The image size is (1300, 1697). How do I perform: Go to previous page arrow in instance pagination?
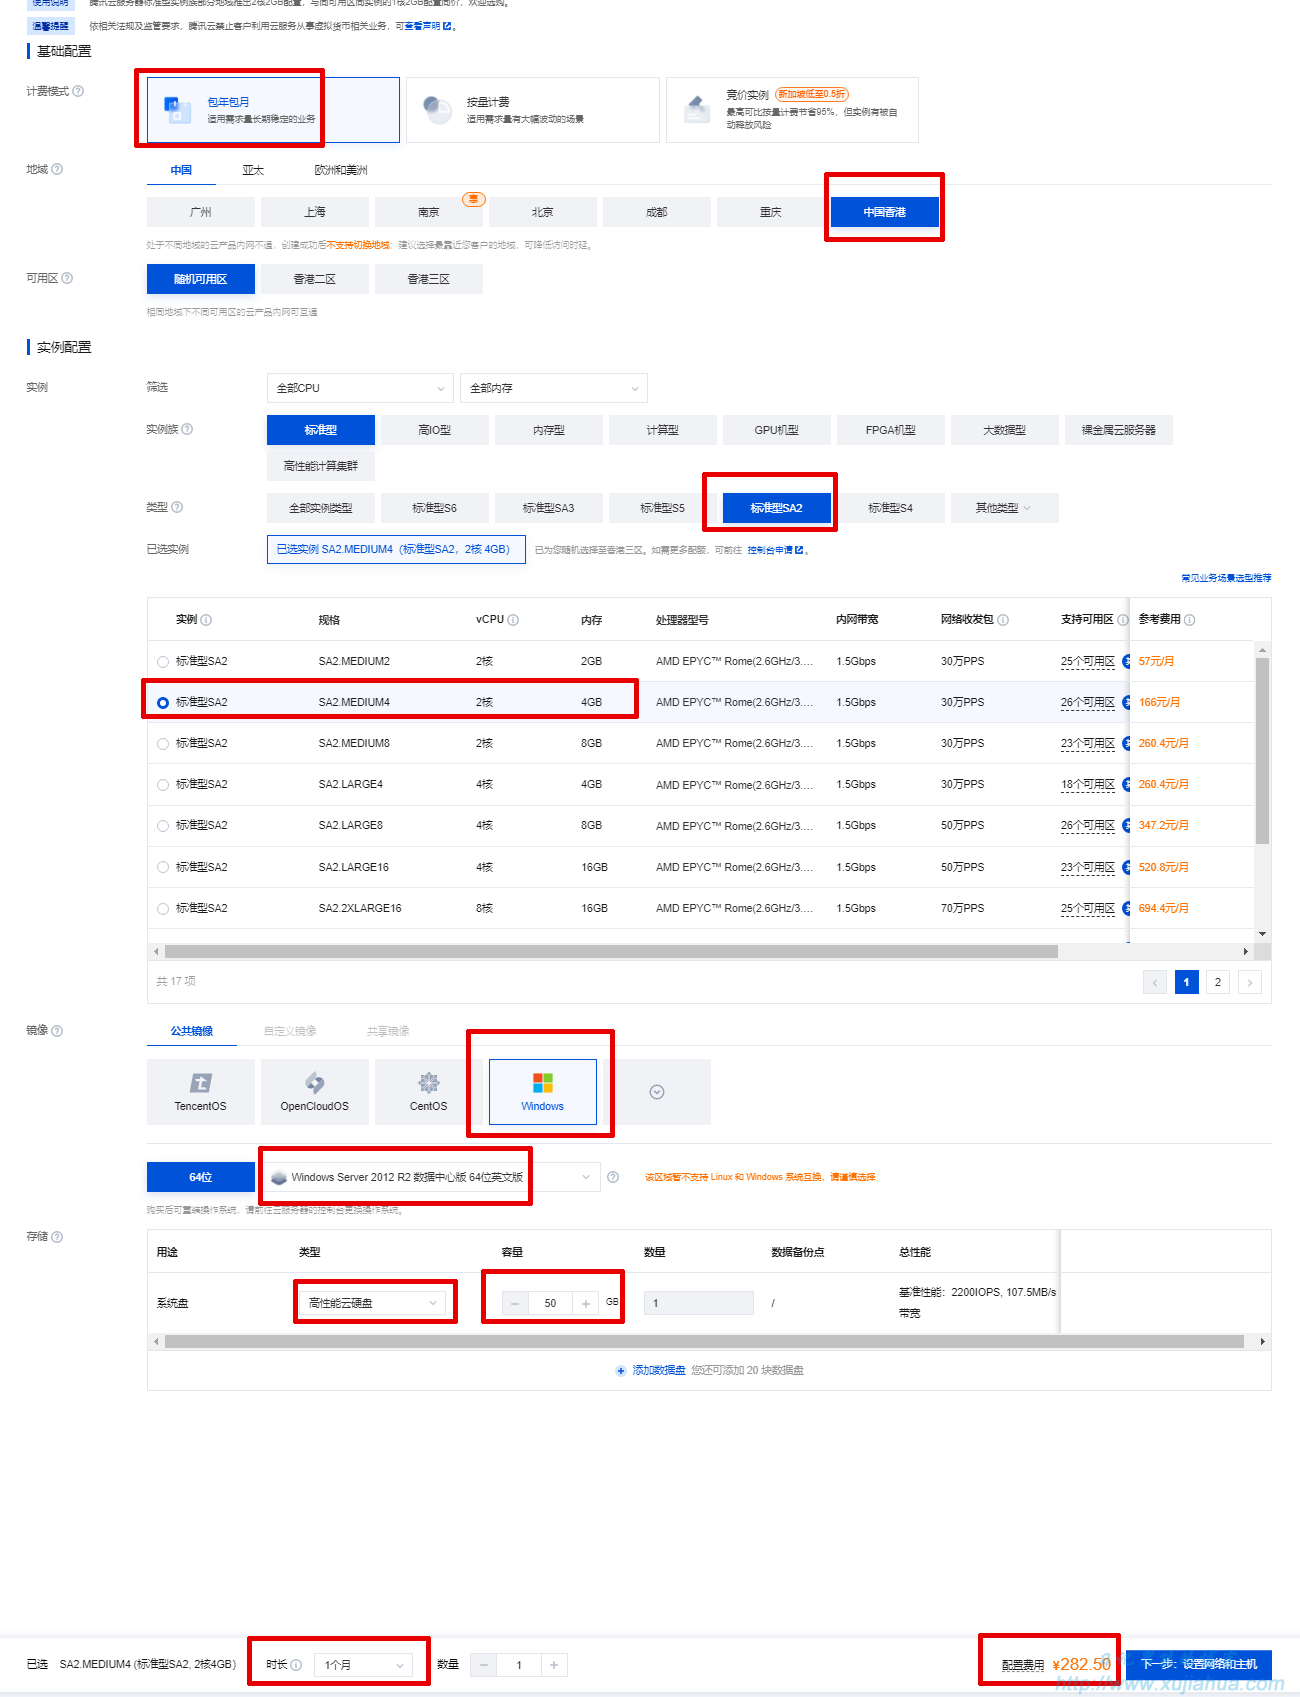(x=1155, y=982)
